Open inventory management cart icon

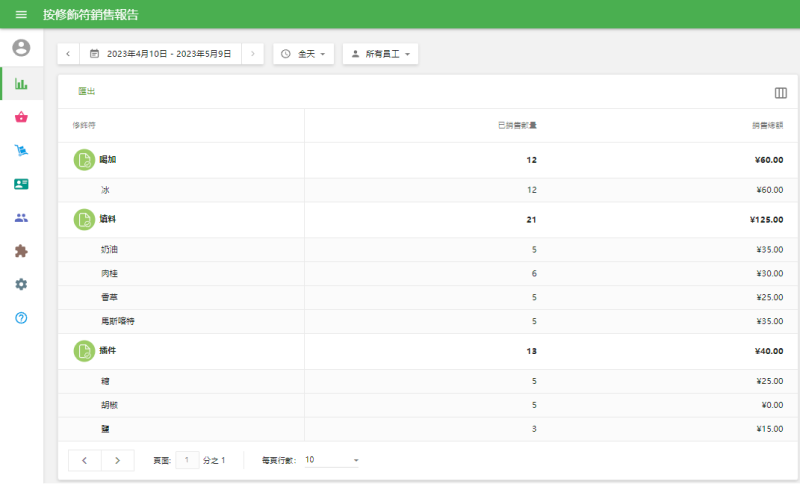[21, 151]
